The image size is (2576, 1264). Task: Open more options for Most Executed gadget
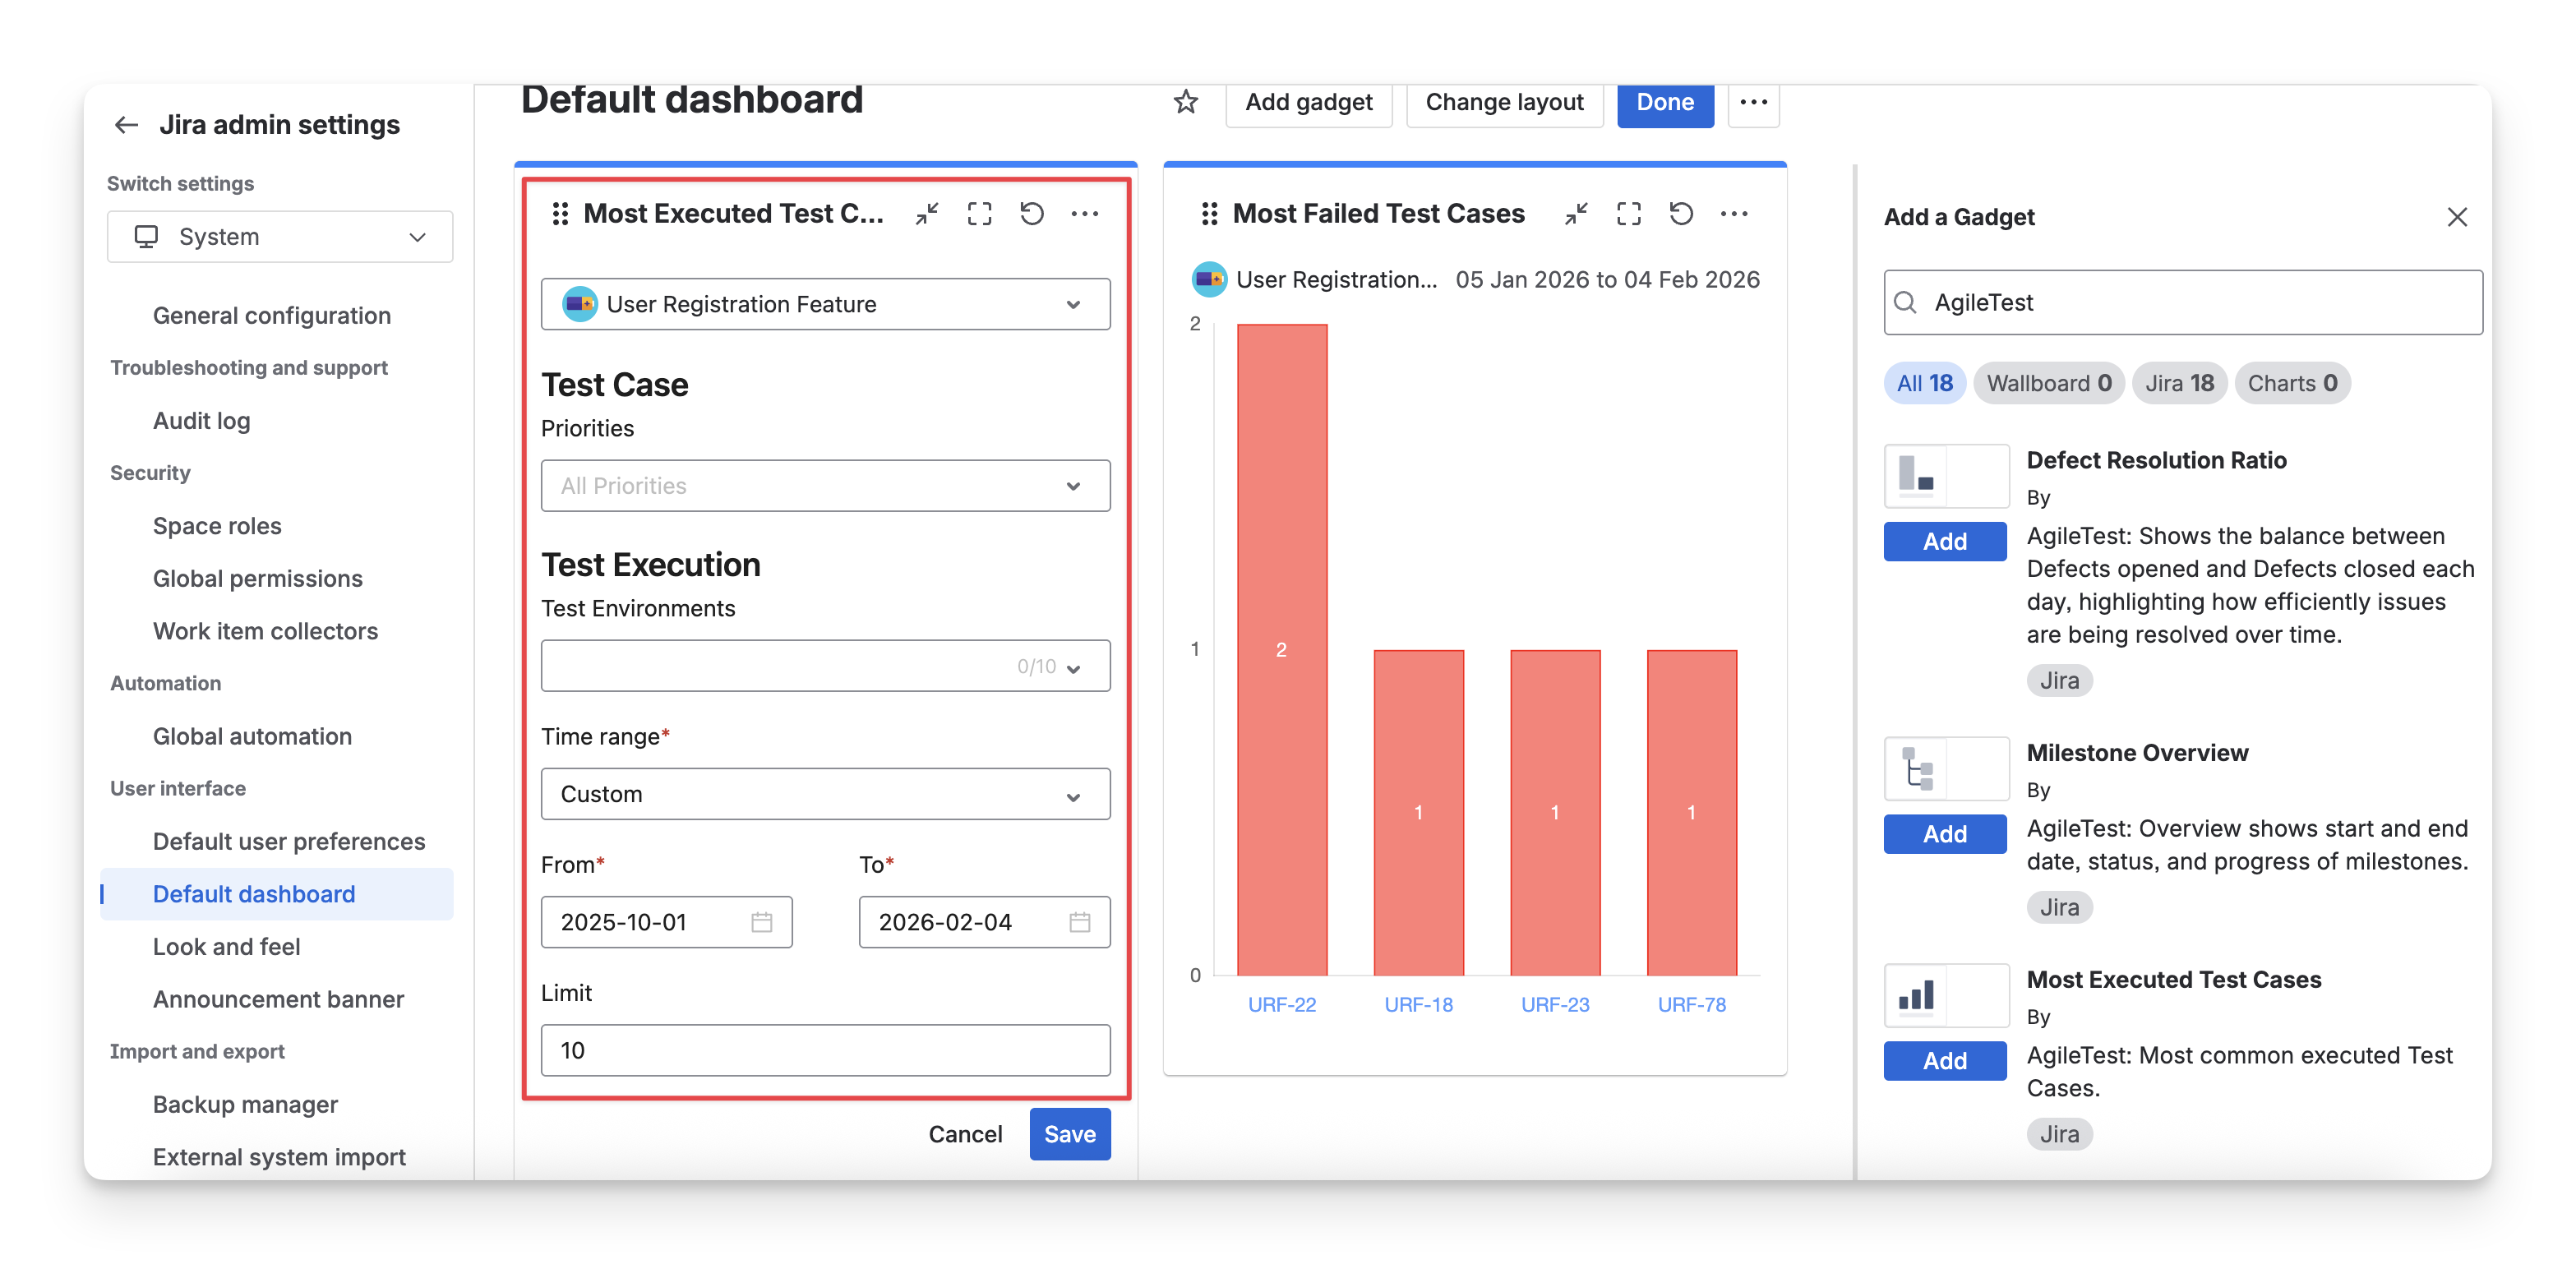[1084, 213]
